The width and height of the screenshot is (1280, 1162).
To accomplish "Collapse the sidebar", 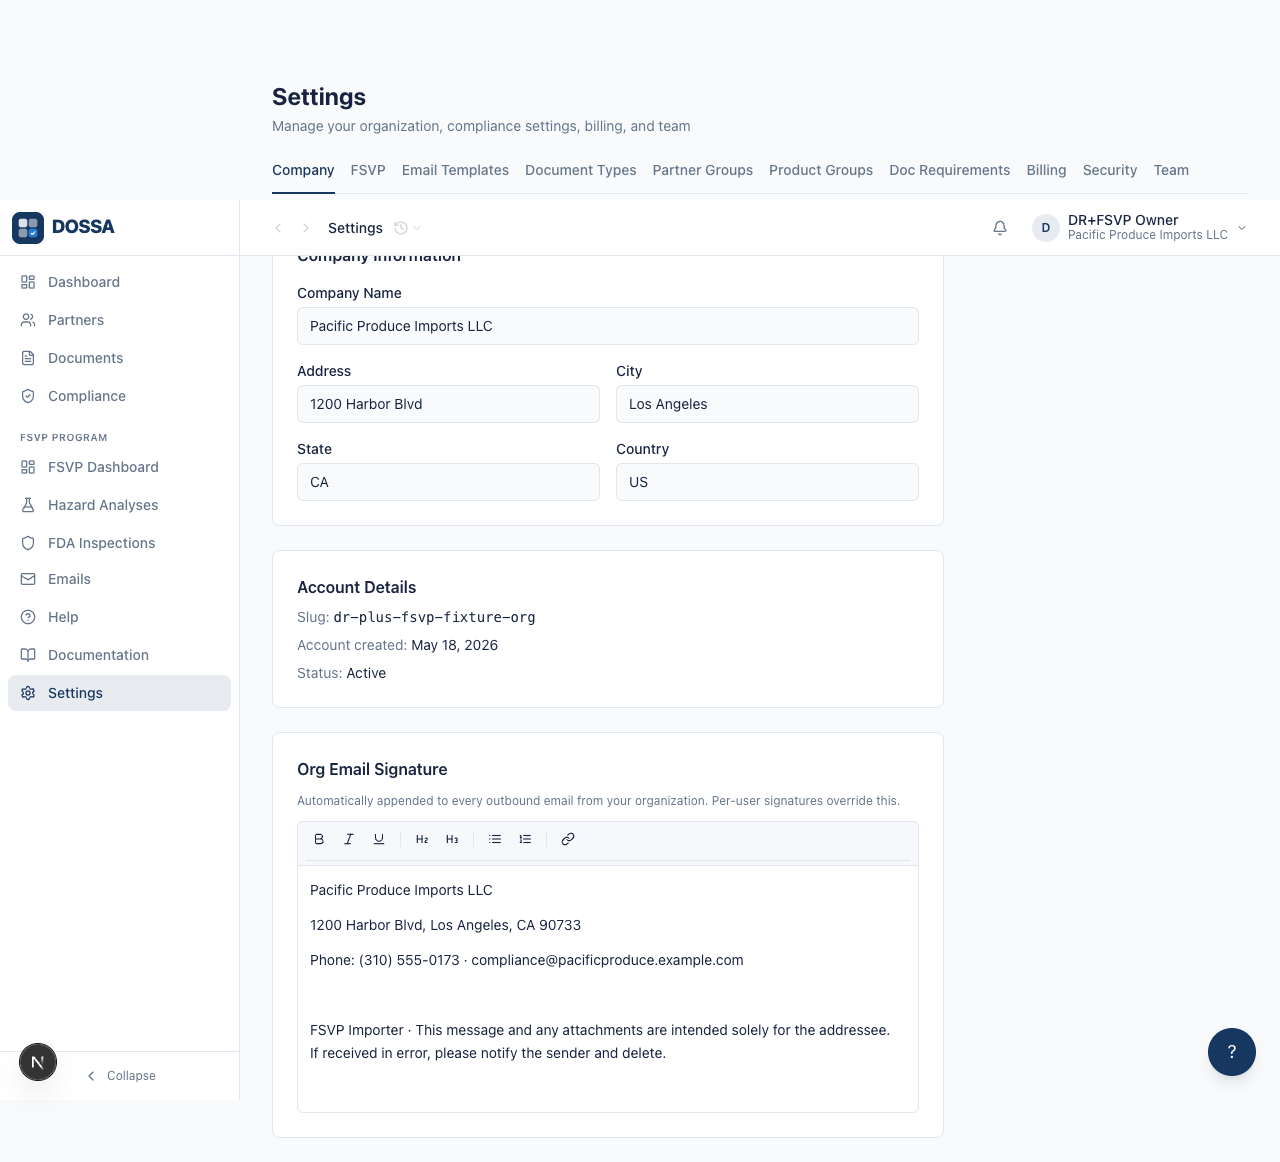I will point(121,1076).
